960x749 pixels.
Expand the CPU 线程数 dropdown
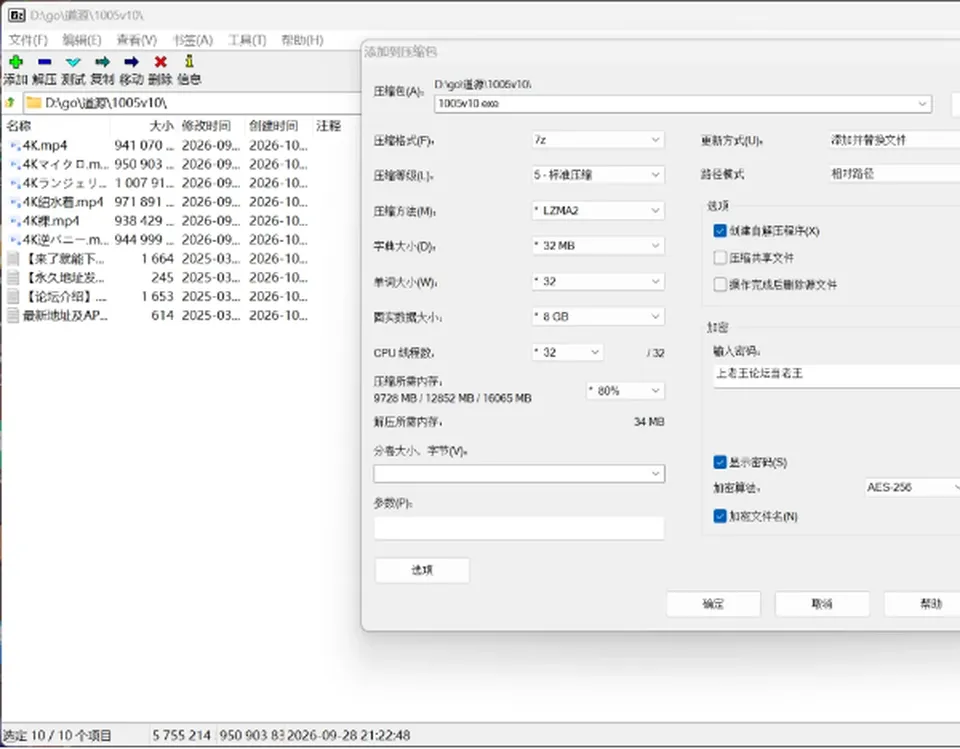(568, 353)
